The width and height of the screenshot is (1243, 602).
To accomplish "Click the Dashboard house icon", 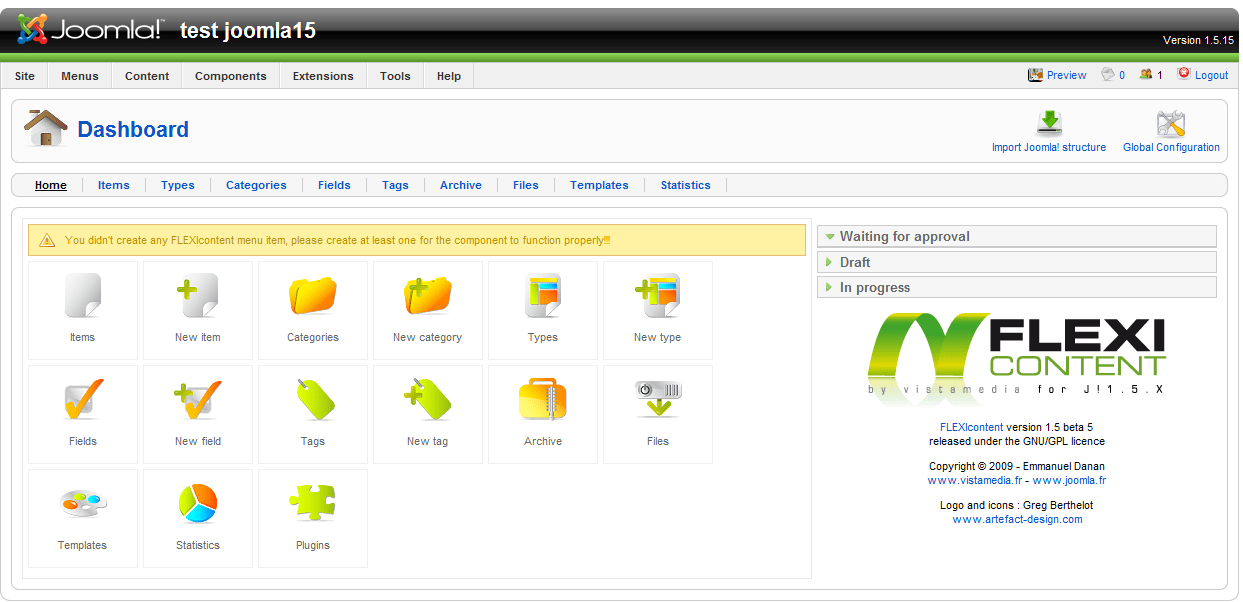I will click(x=46, y=128).
